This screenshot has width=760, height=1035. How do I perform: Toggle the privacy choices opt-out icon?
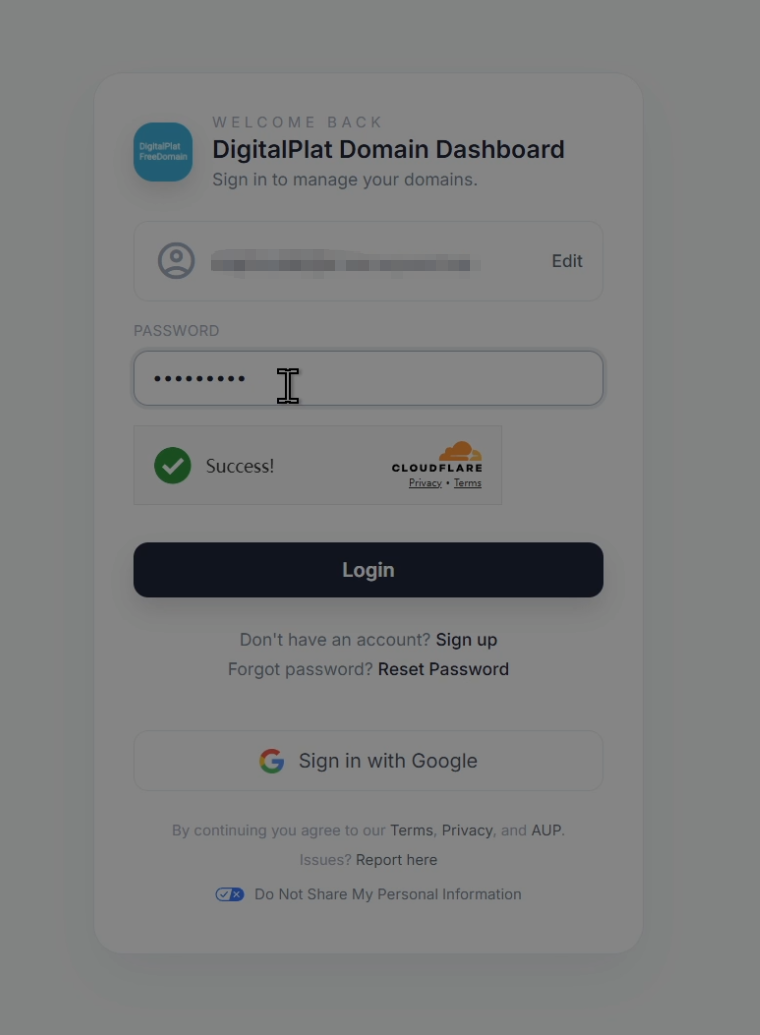pyautogui.click(x=230, y=894)
